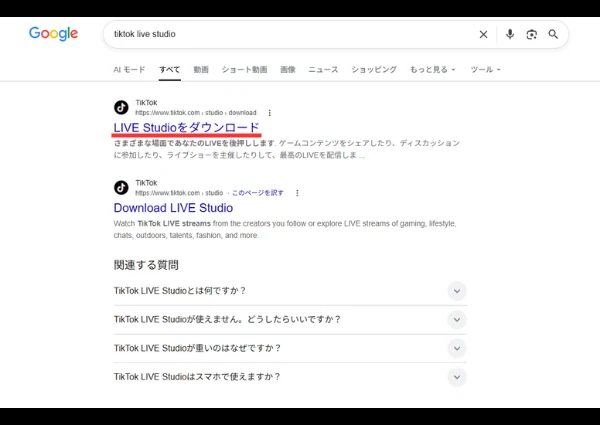Click the second result URL tiktok.com › studio
The image size is (600, 425).
pyautogui.click(x=179, y=193)
